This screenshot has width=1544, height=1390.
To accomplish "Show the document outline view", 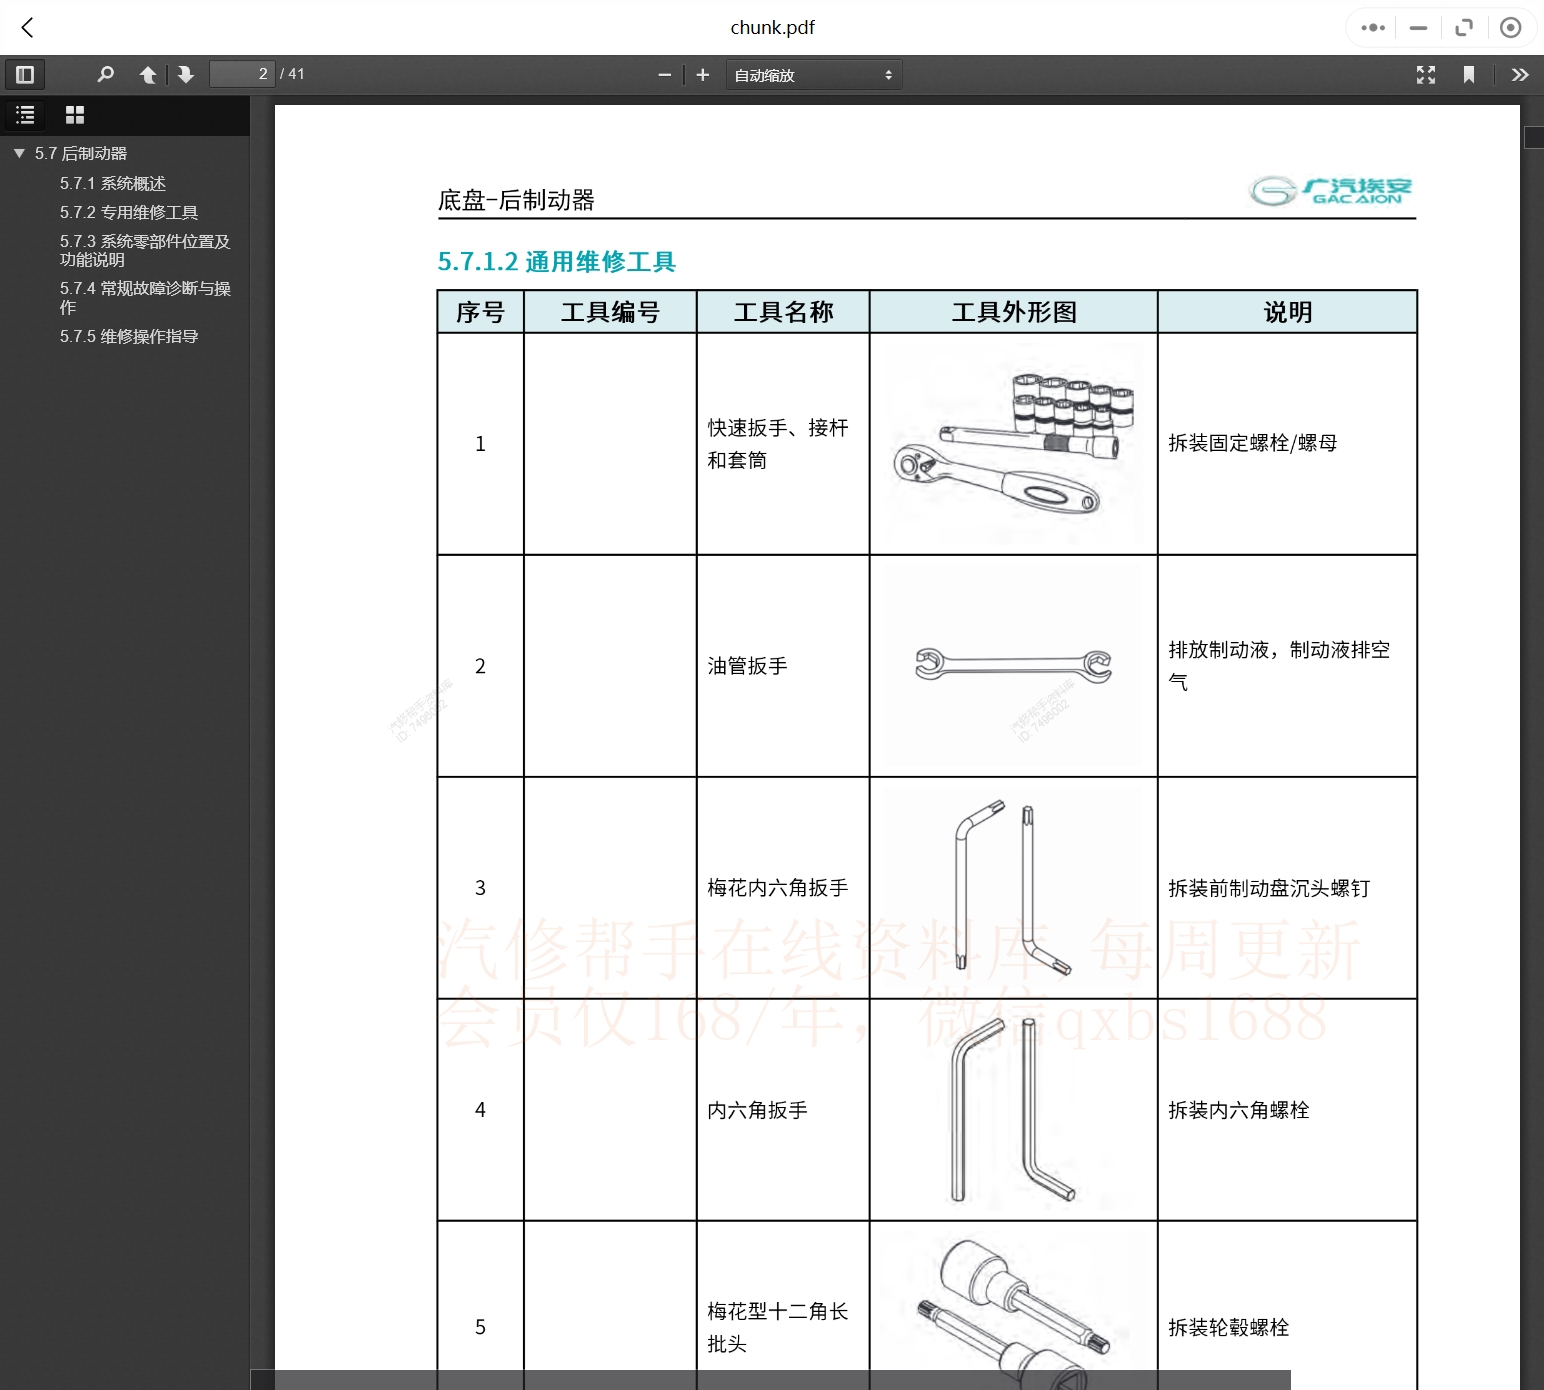I will point(25,115).
